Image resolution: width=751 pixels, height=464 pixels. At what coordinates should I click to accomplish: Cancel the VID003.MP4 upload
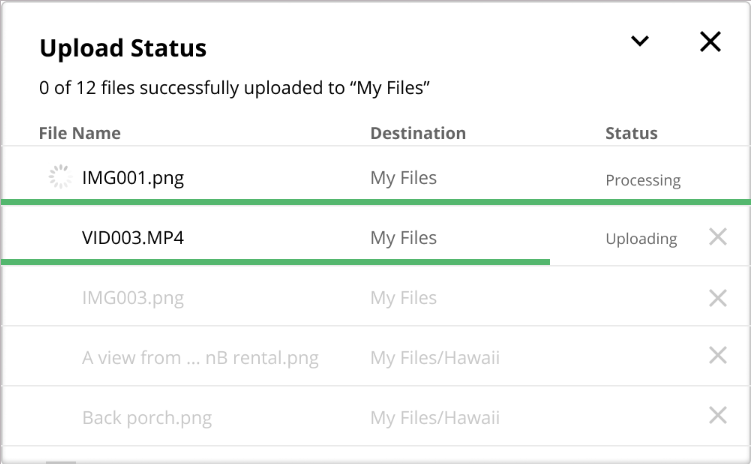coord(717,238)
